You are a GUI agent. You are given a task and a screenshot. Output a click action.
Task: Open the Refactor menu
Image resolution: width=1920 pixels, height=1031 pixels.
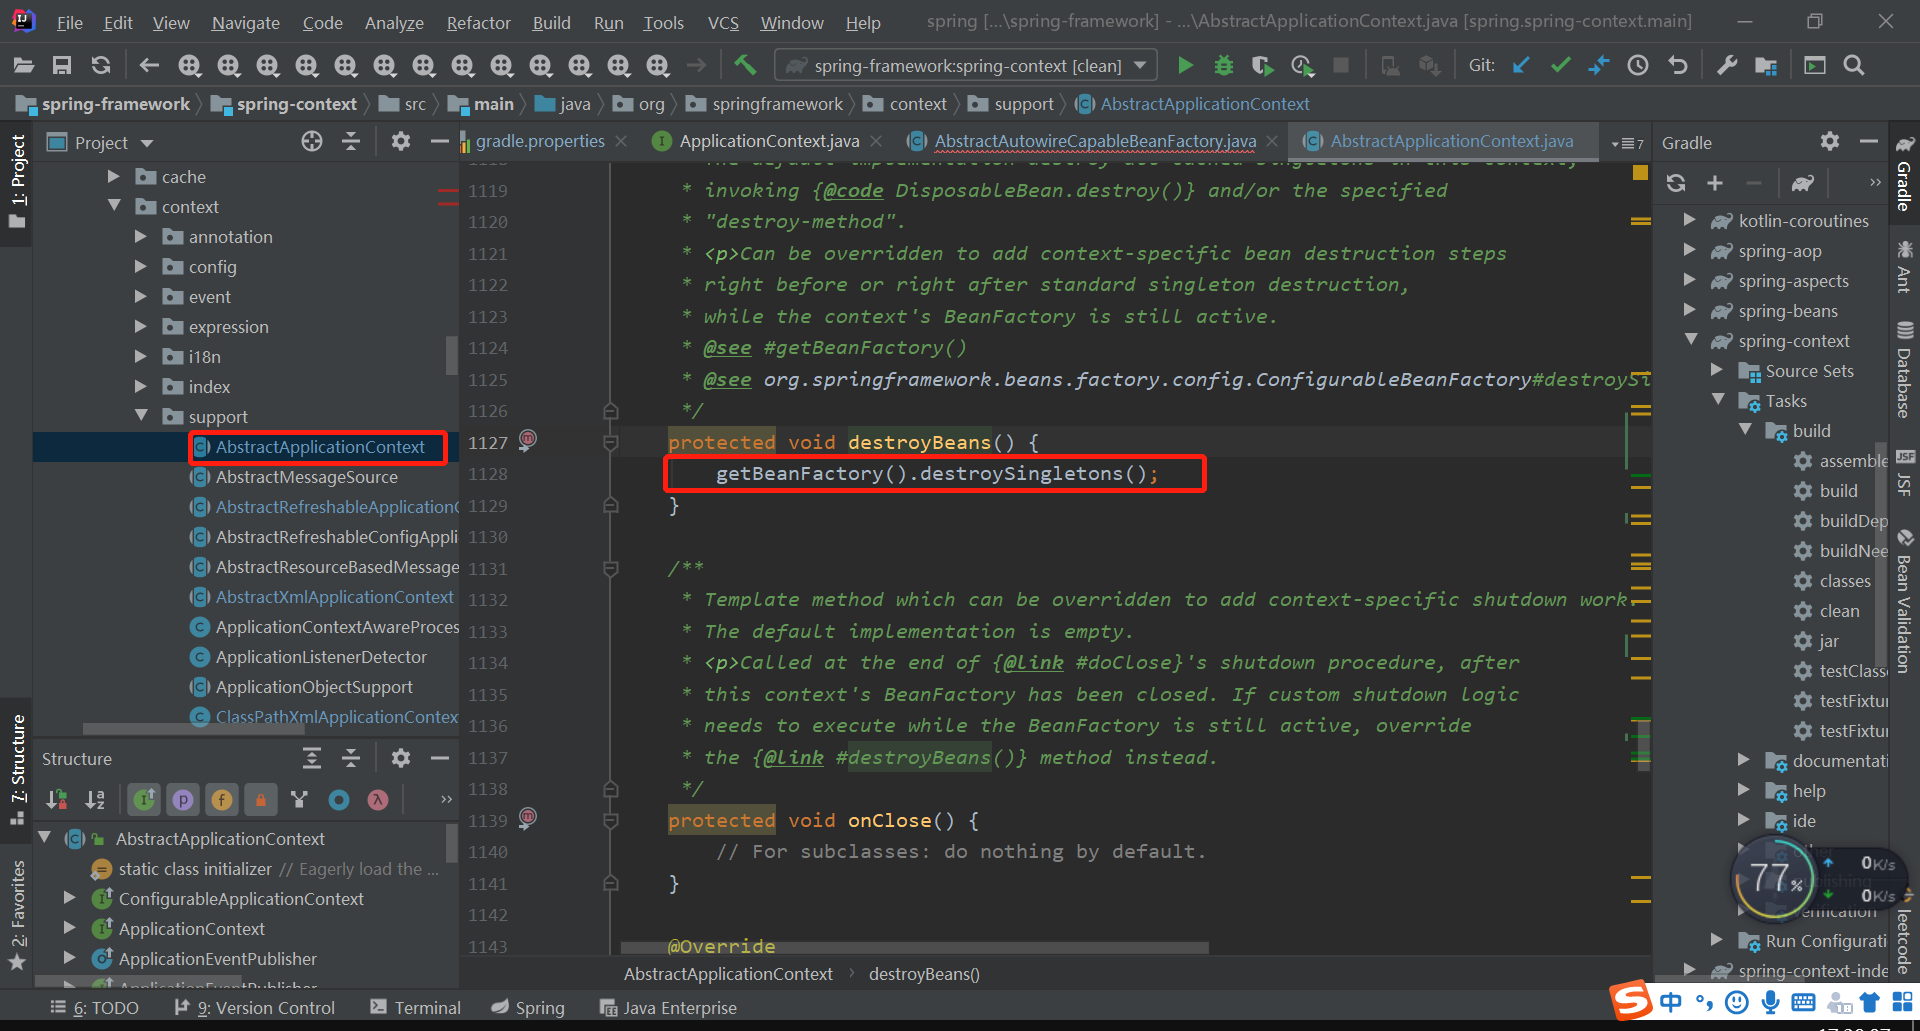(478, 22)
